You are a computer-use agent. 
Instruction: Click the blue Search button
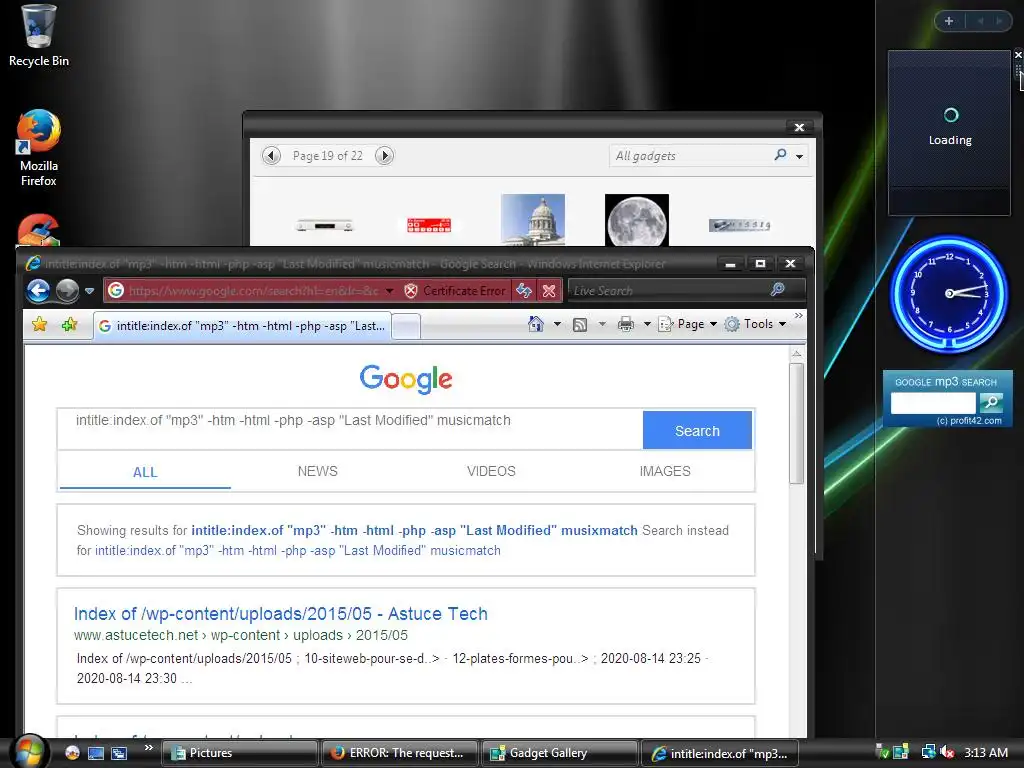[697, 430]
